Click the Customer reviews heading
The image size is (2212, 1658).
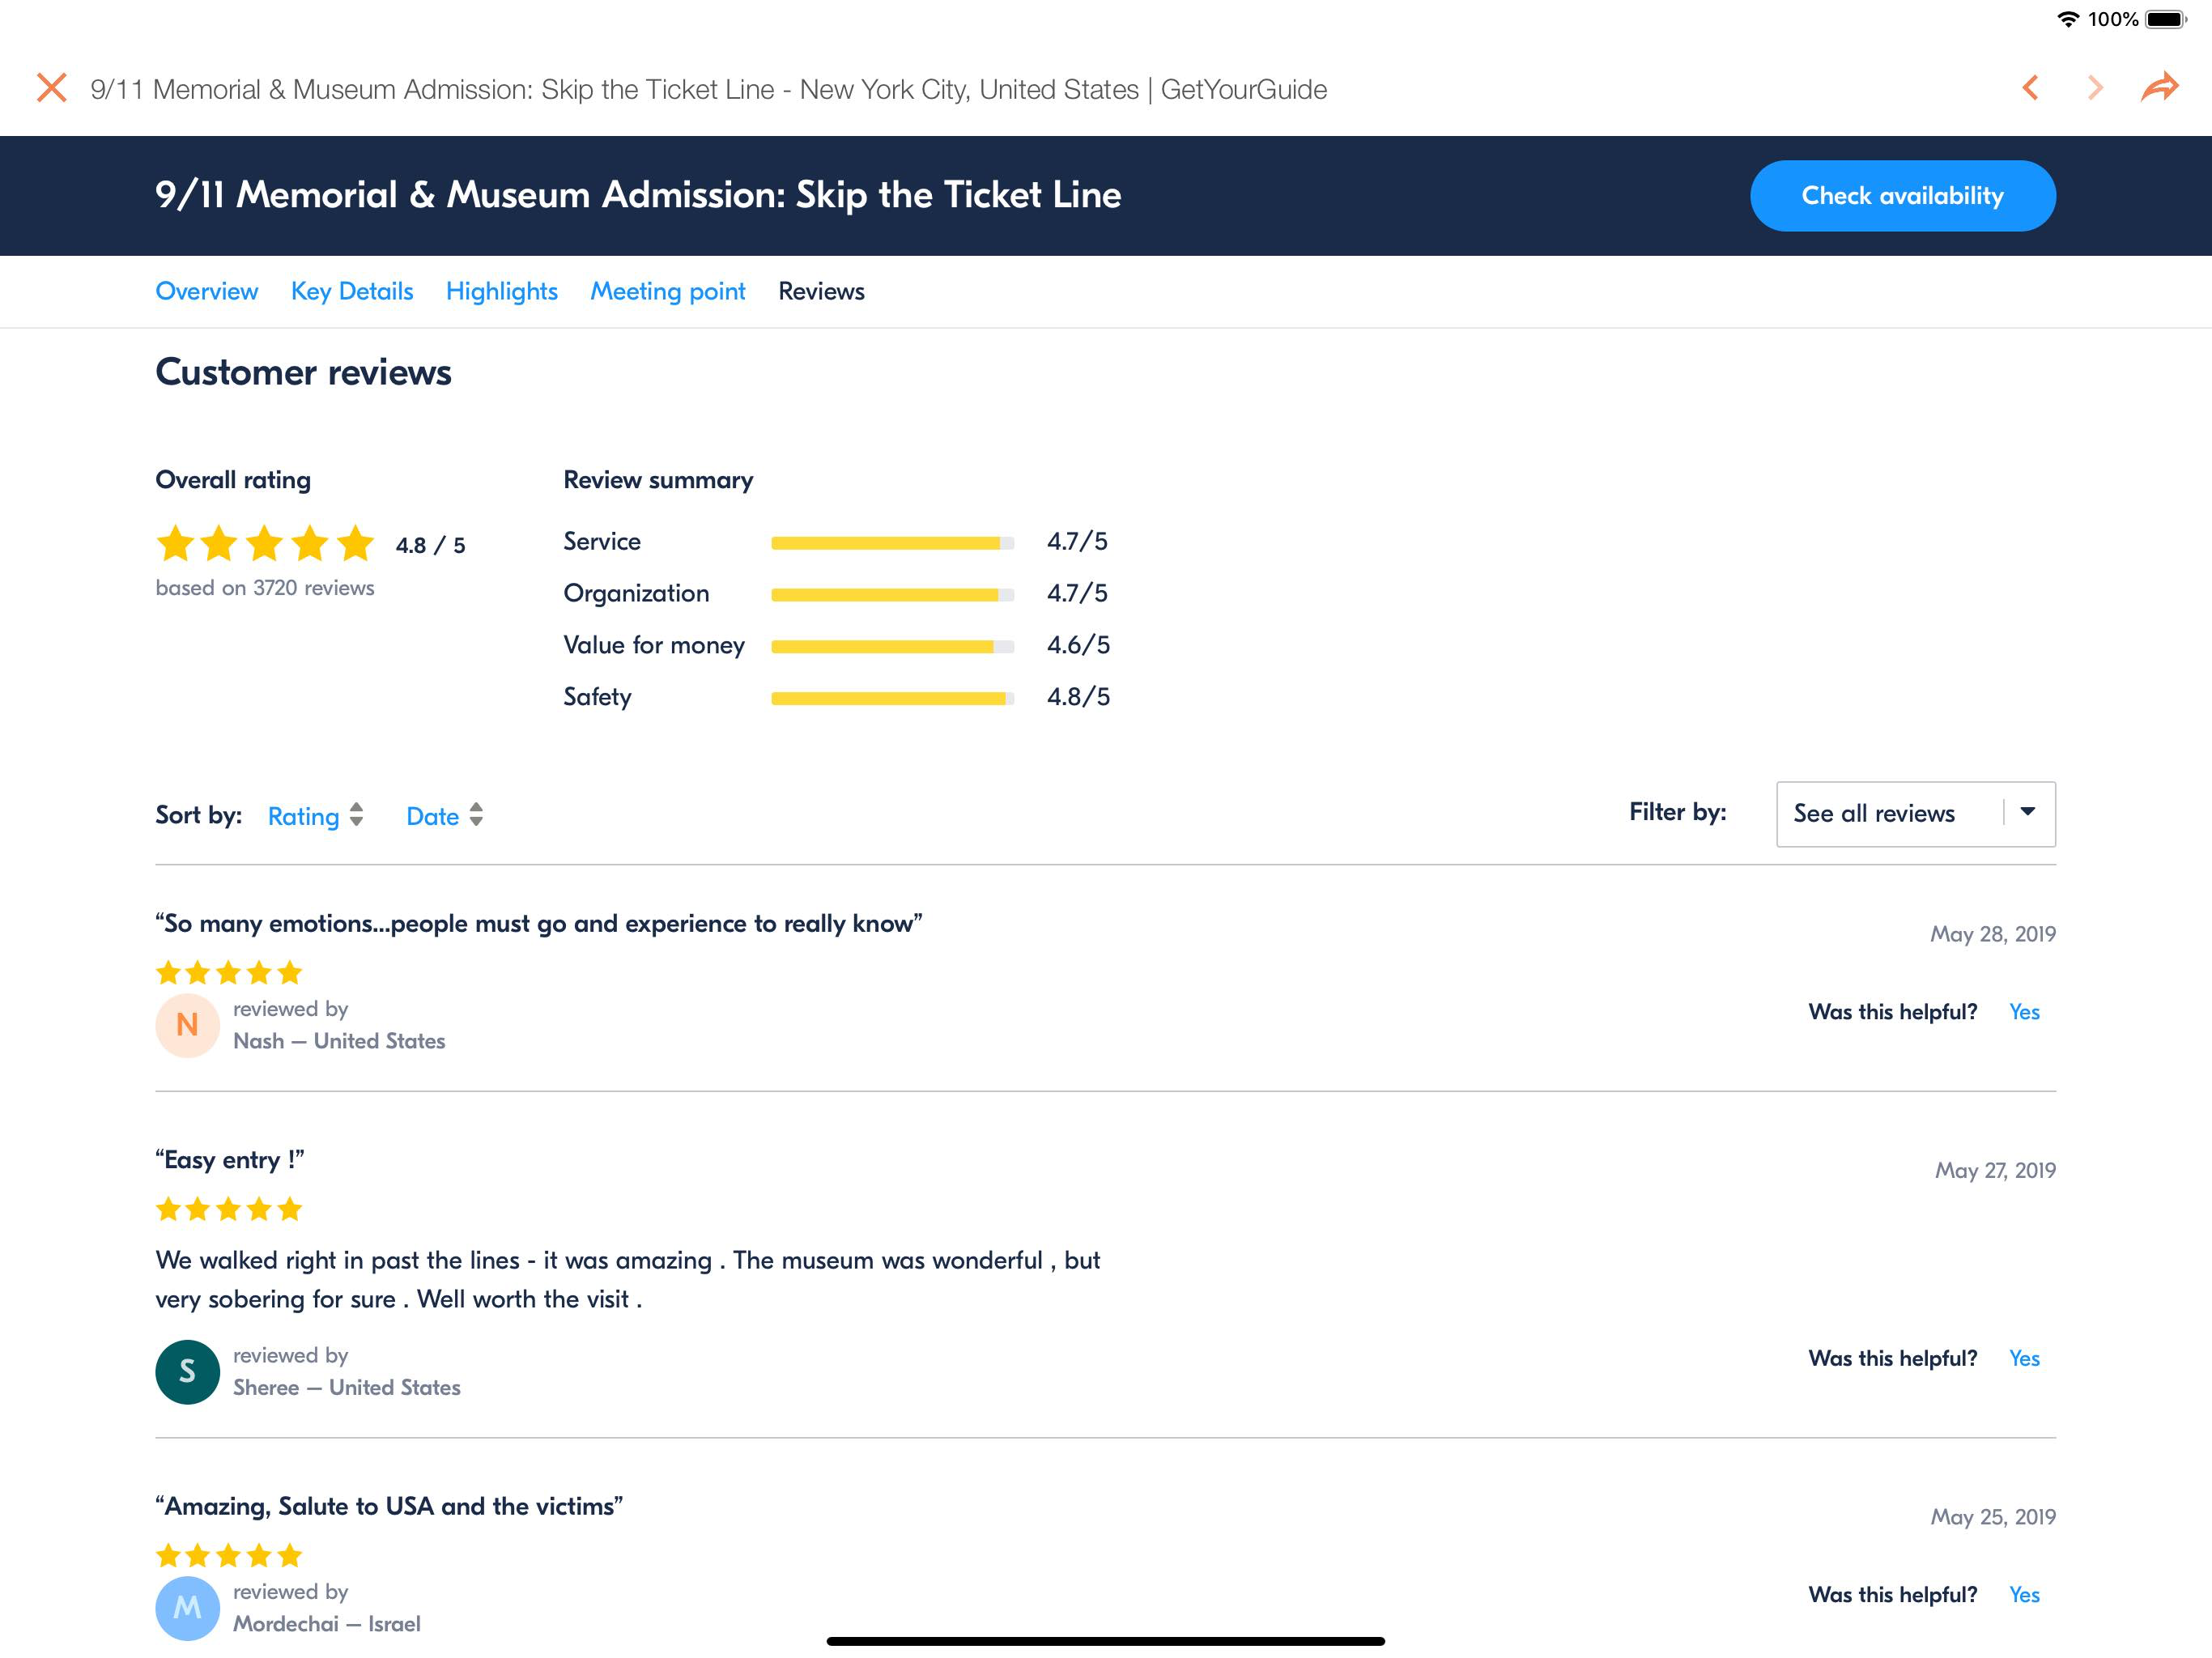tap(304, 372)
